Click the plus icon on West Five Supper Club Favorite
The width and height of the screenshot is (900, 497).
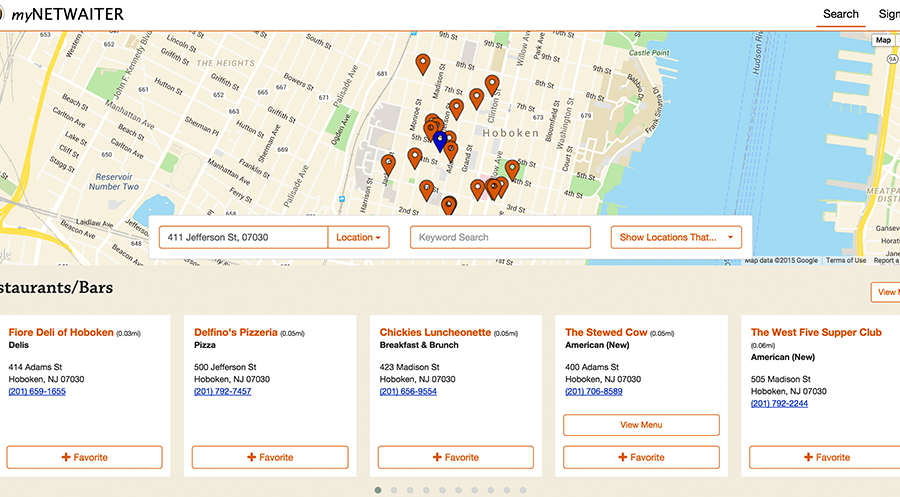tap(808, 457)
